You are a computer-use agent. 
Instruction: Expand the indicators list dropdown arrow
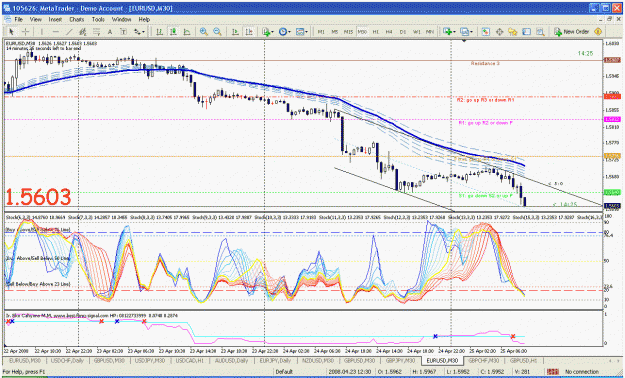point(272,32)
